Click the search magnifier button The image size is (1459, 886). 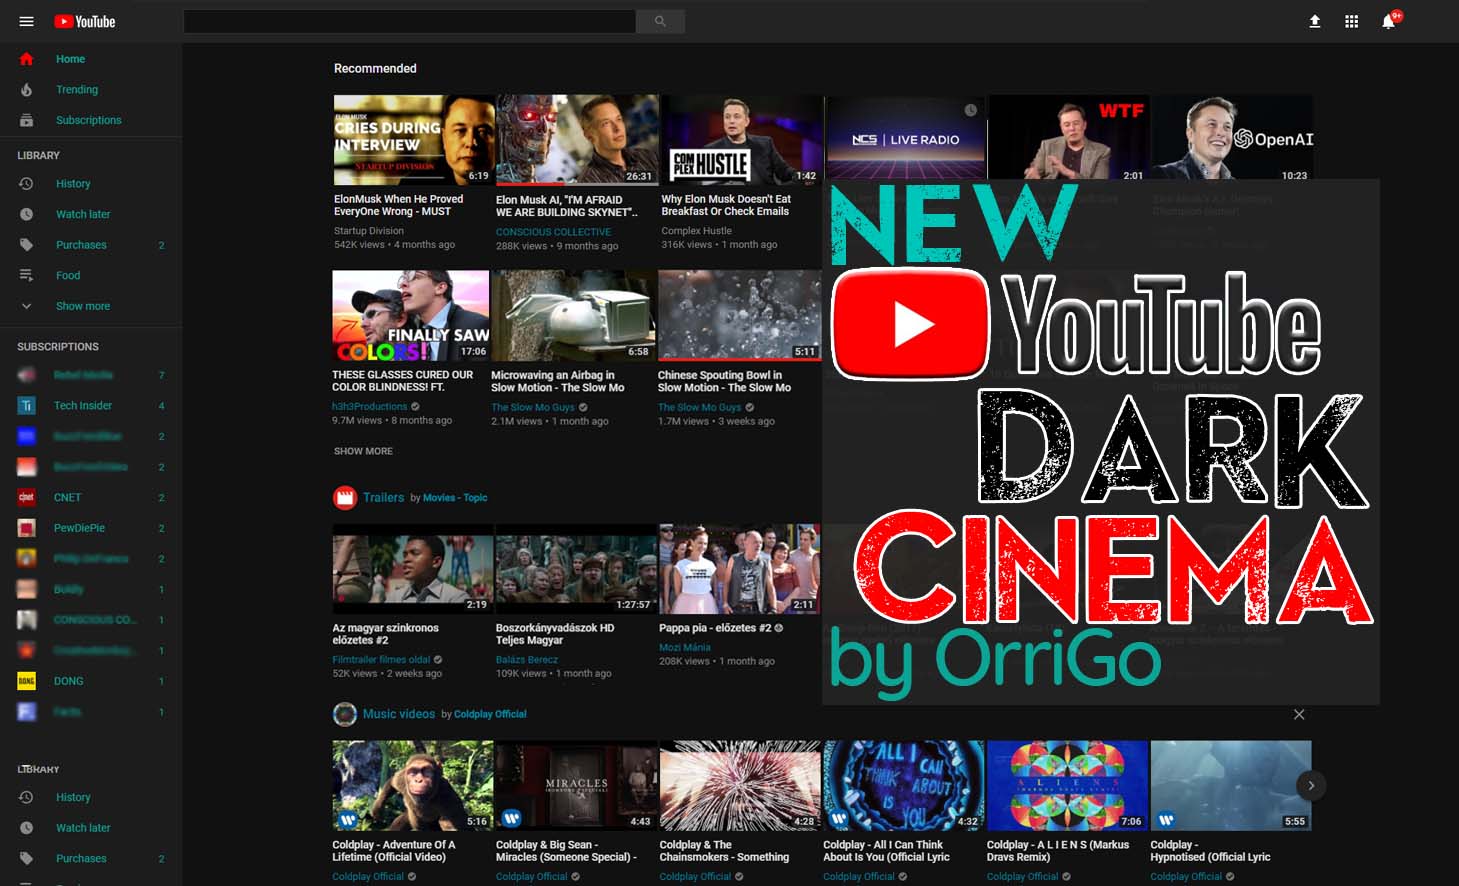[660, 21]
